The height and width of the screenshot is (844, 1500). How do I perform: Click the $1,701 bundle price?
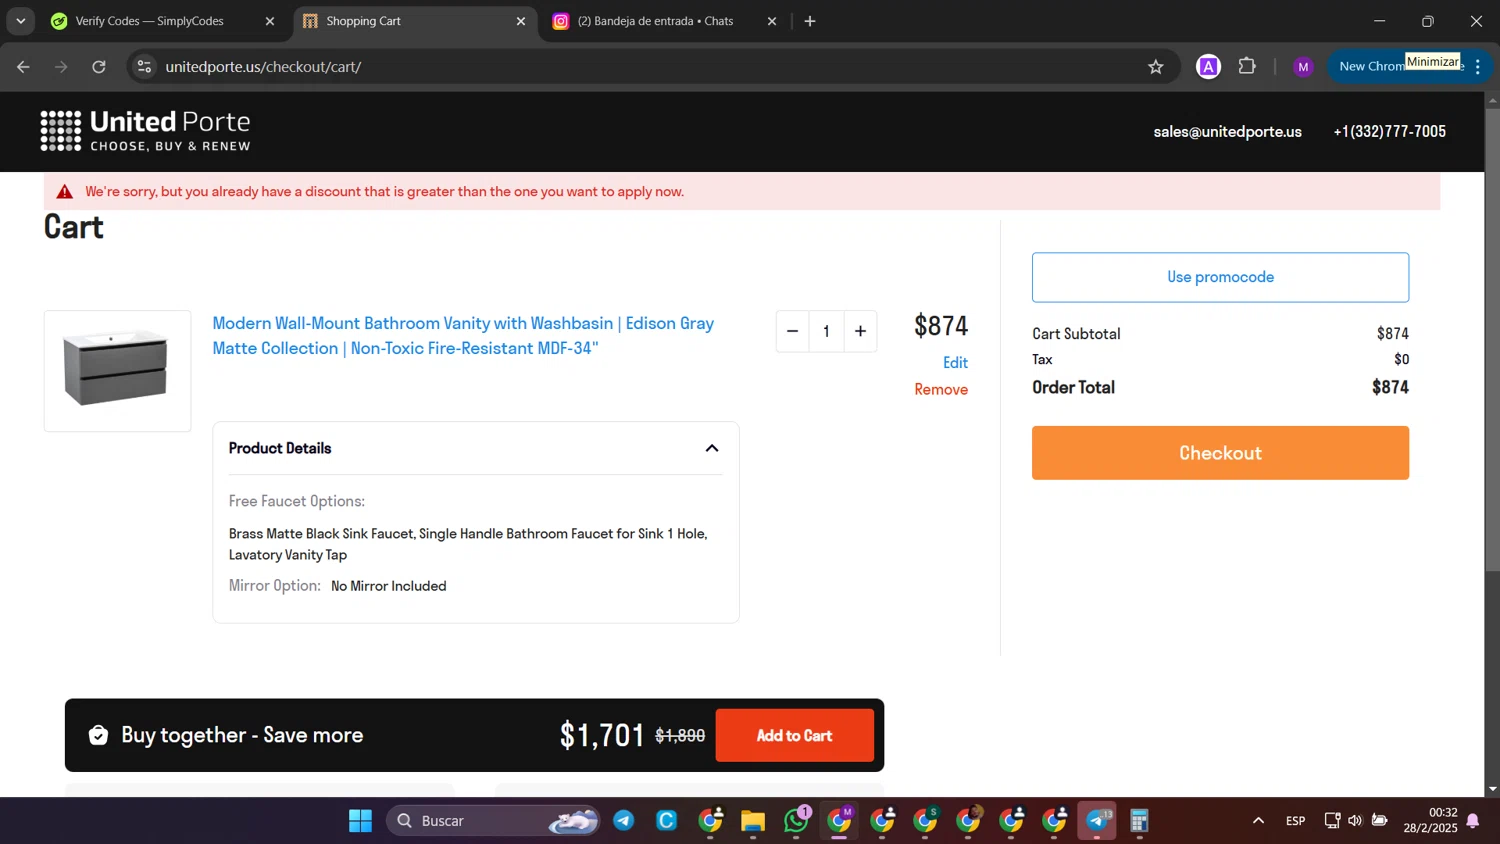602,735
